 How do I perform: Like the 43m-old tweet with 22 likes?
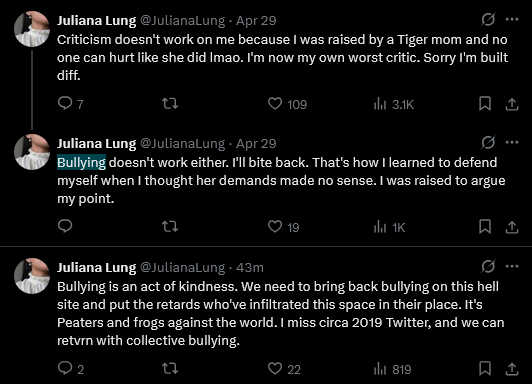click(x=284, y=368)
